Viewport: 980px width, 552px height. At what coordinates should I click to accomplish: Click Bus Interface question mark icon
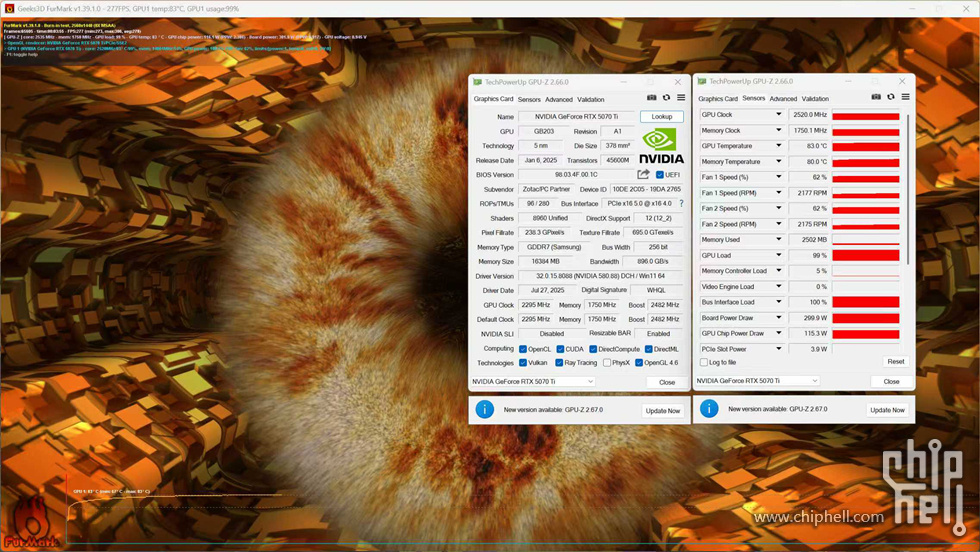pyautogui.click(x=681, y=204)
